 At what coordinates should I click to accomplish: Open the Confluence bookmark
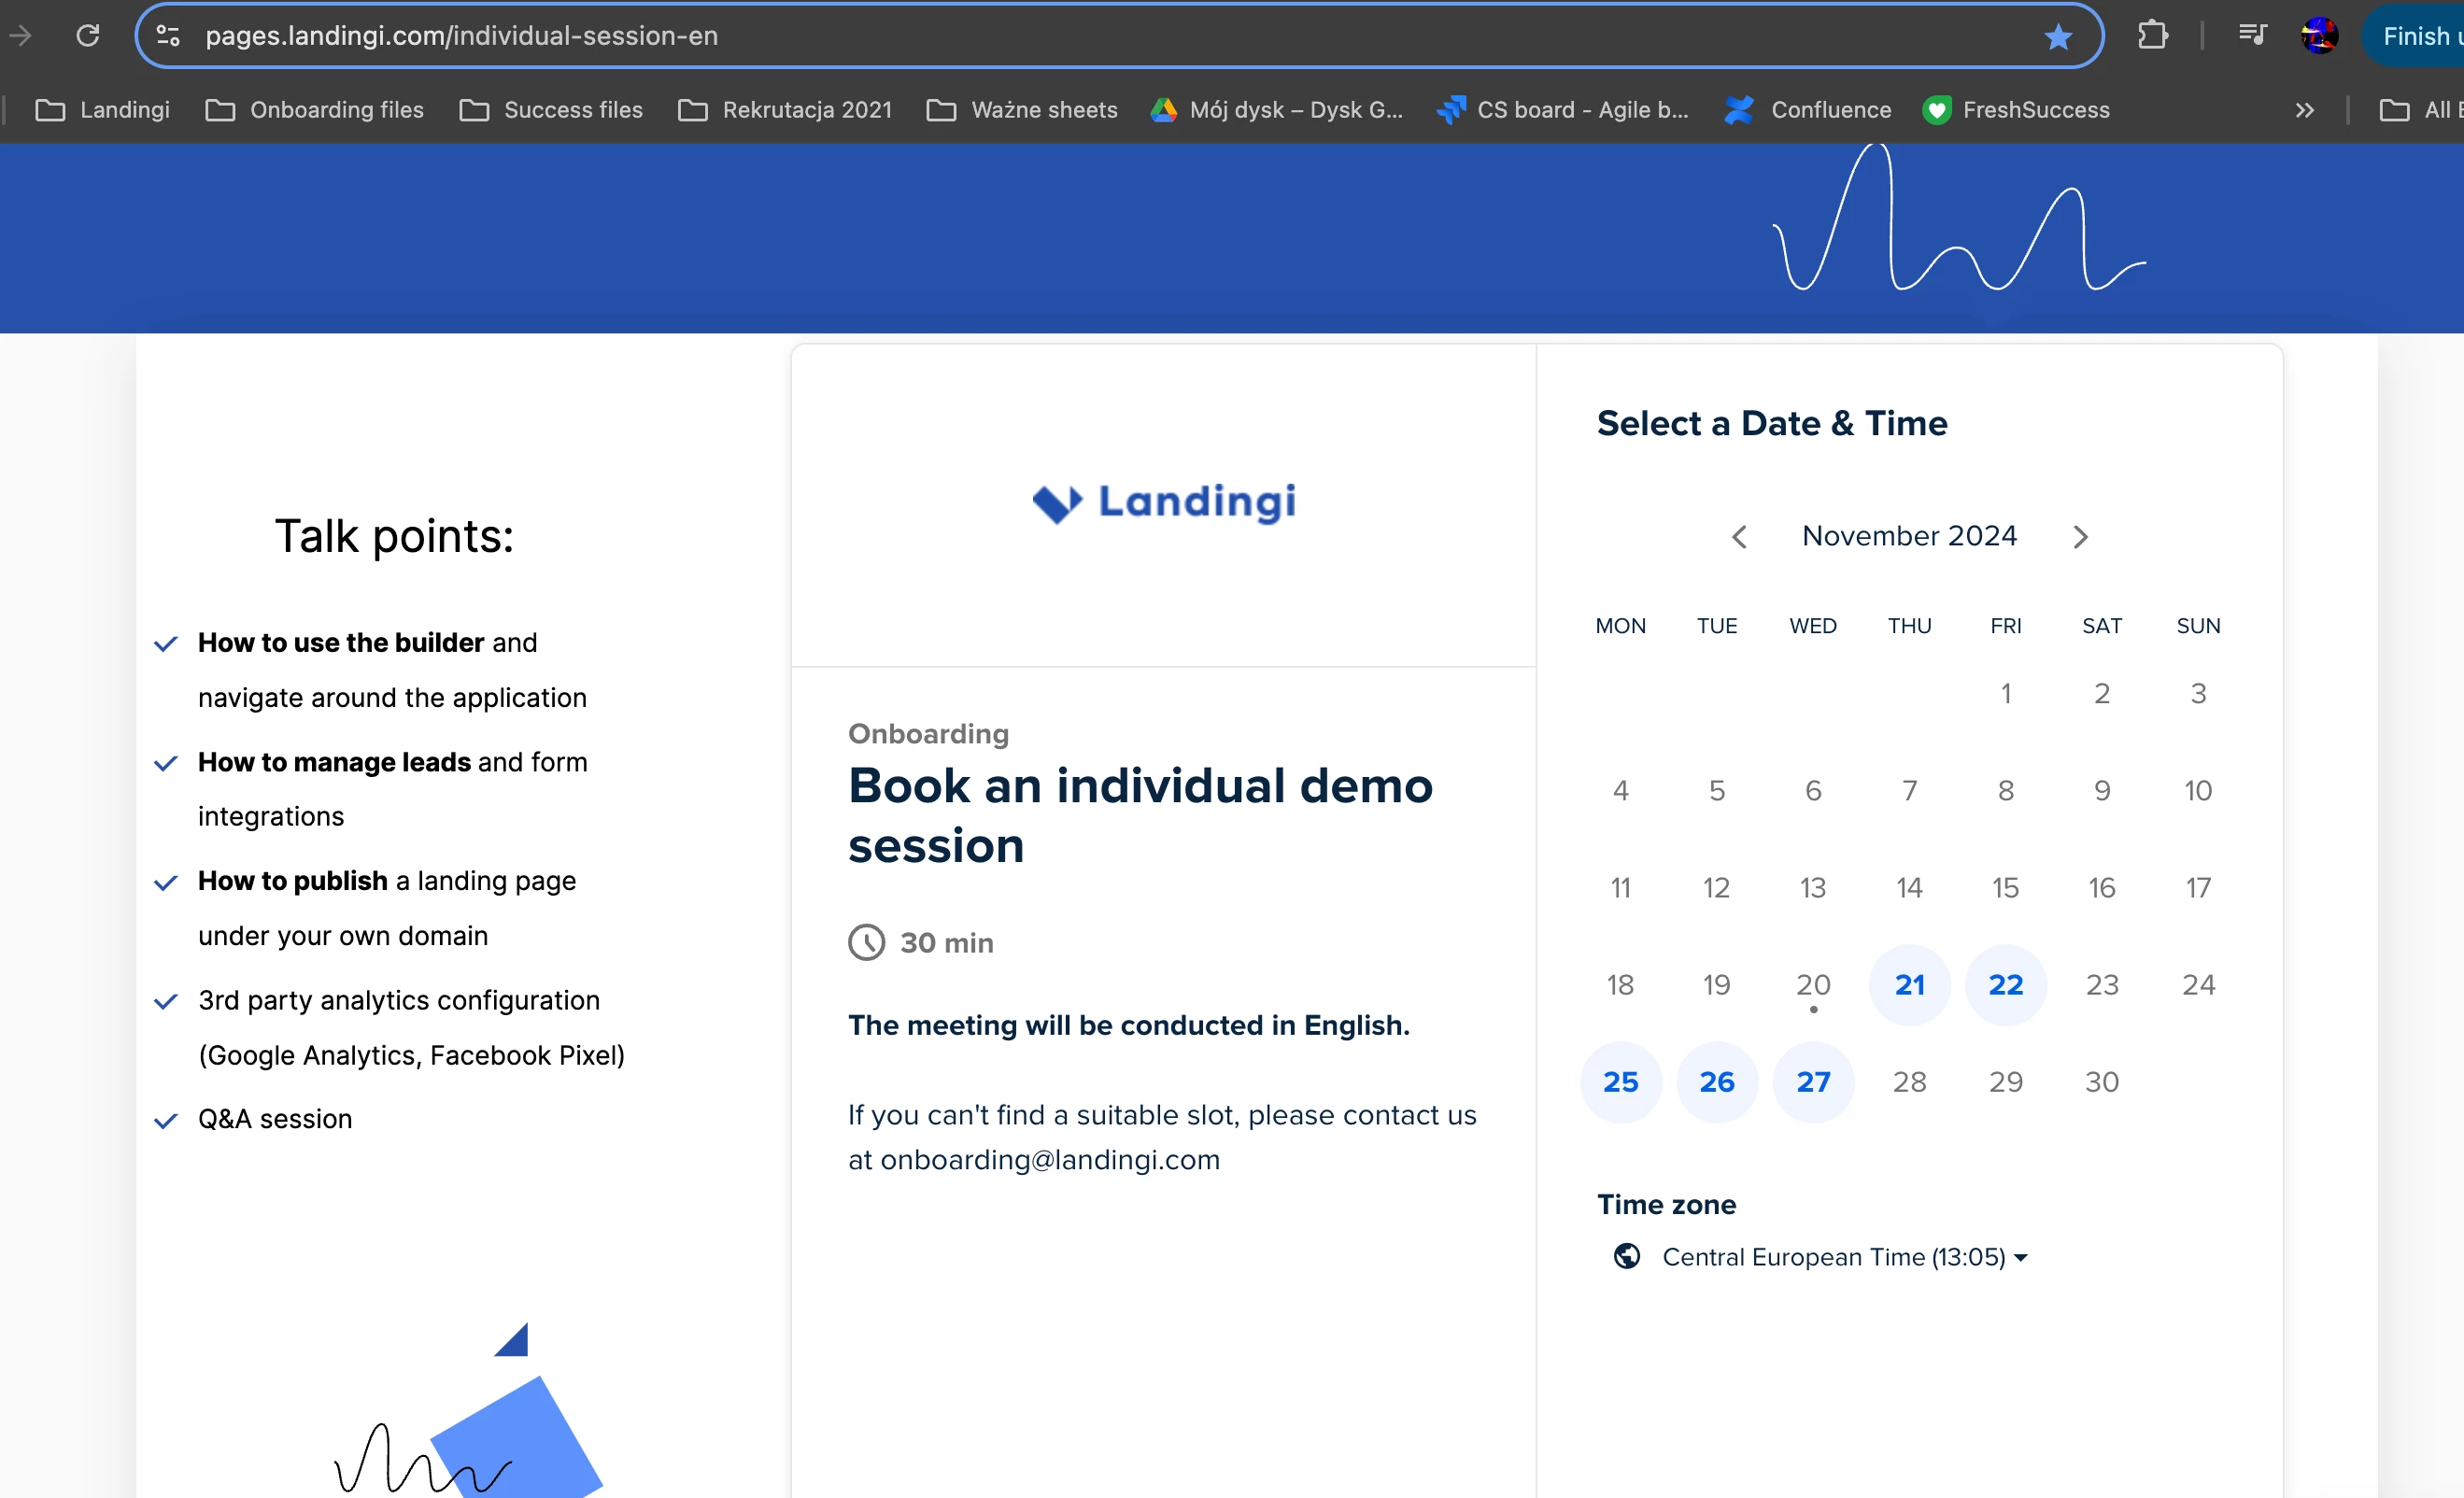point(1807,110)
